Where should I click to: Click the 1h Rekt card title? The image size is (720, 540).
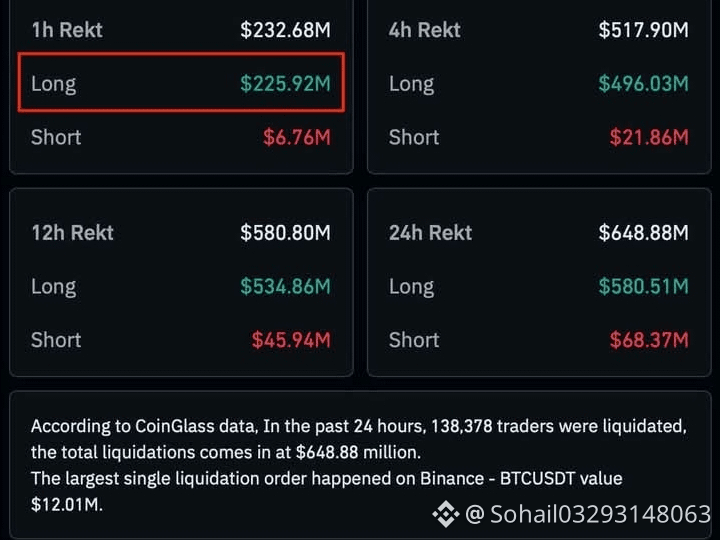pos(67,30)
